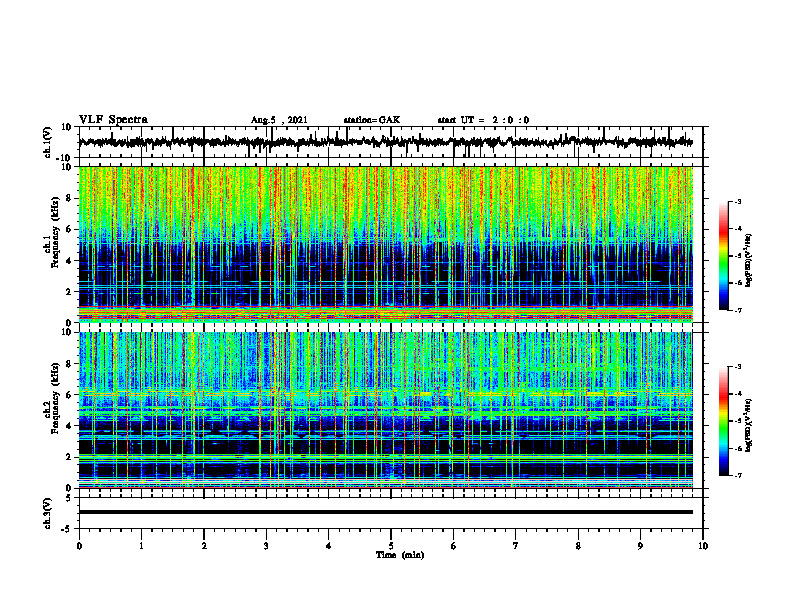Click time axis tick label "5"
Viewport: 792px width, 612px height.
391,546
